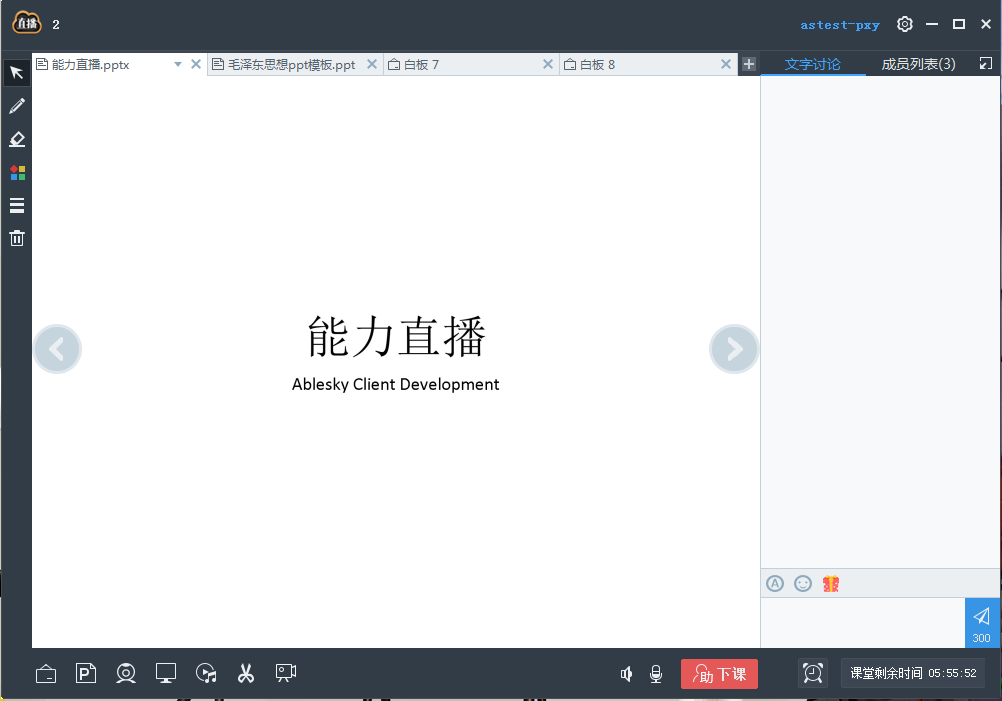Choose the arrow pointer tool
Image resolution: width=1002 pixels, height=701 pixels.
pos(17,73)
